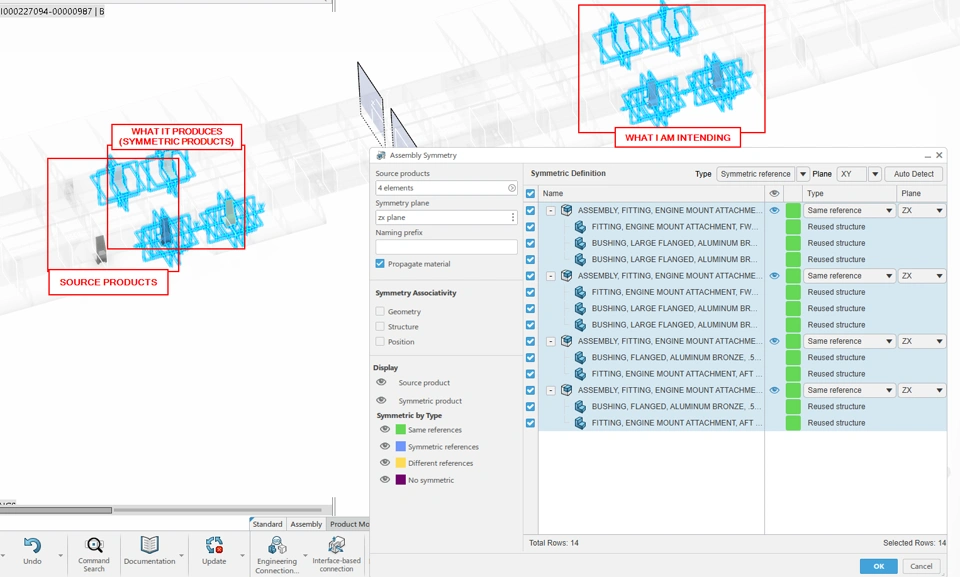Click the Update icon
Screen dimensions: 960x577
click(214, 546)
